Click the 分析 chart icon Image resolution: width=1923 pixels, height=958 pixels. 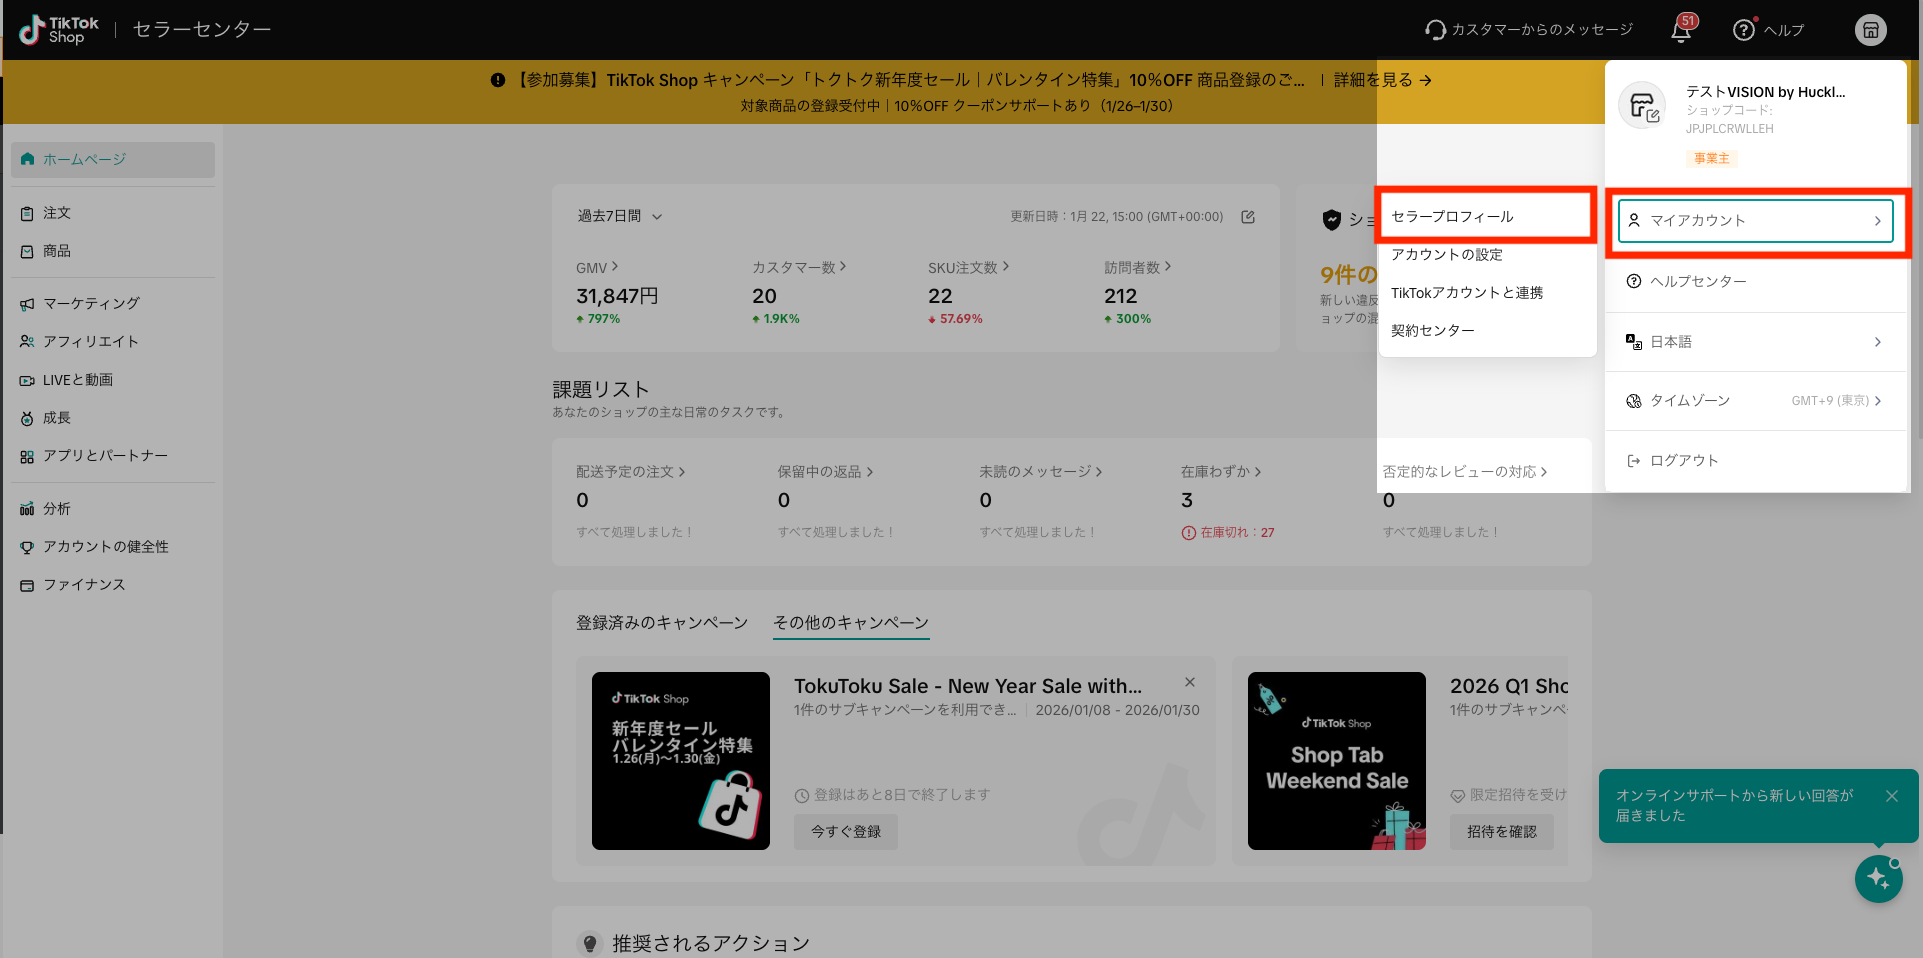click(x=27, y=509)
